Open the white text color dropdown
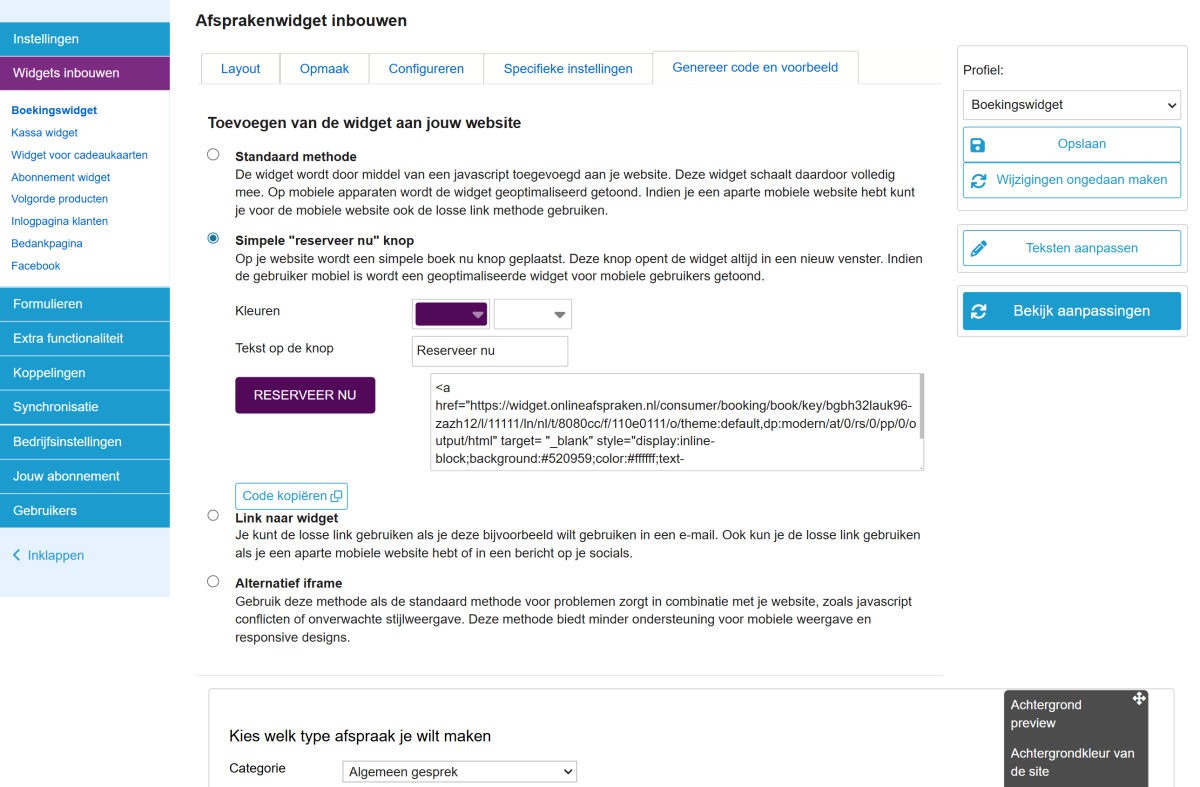This screenshot has height=787, width=1200. [x=533, y=314]
